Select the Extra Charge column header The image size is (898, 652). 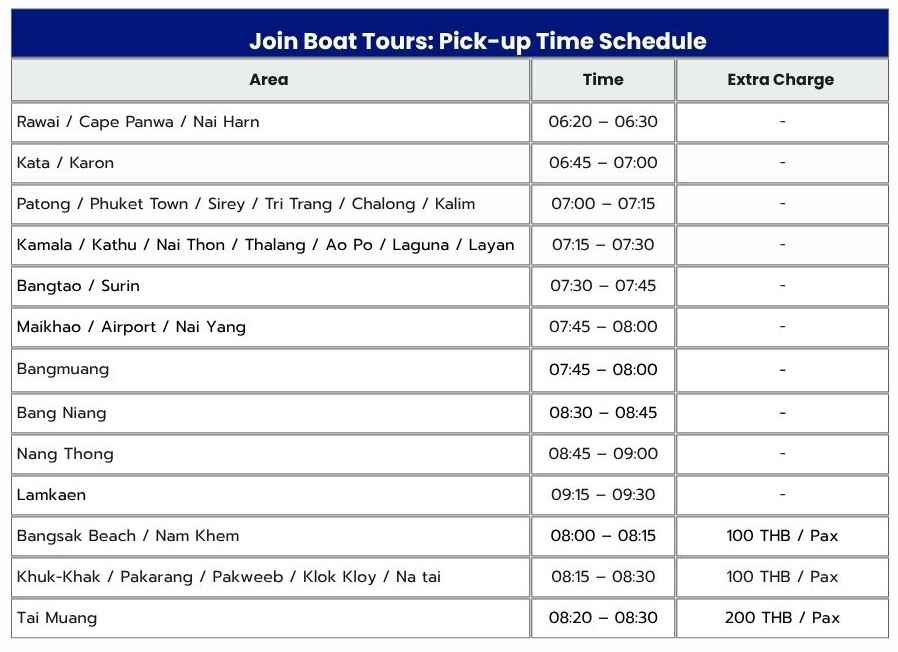781,80
